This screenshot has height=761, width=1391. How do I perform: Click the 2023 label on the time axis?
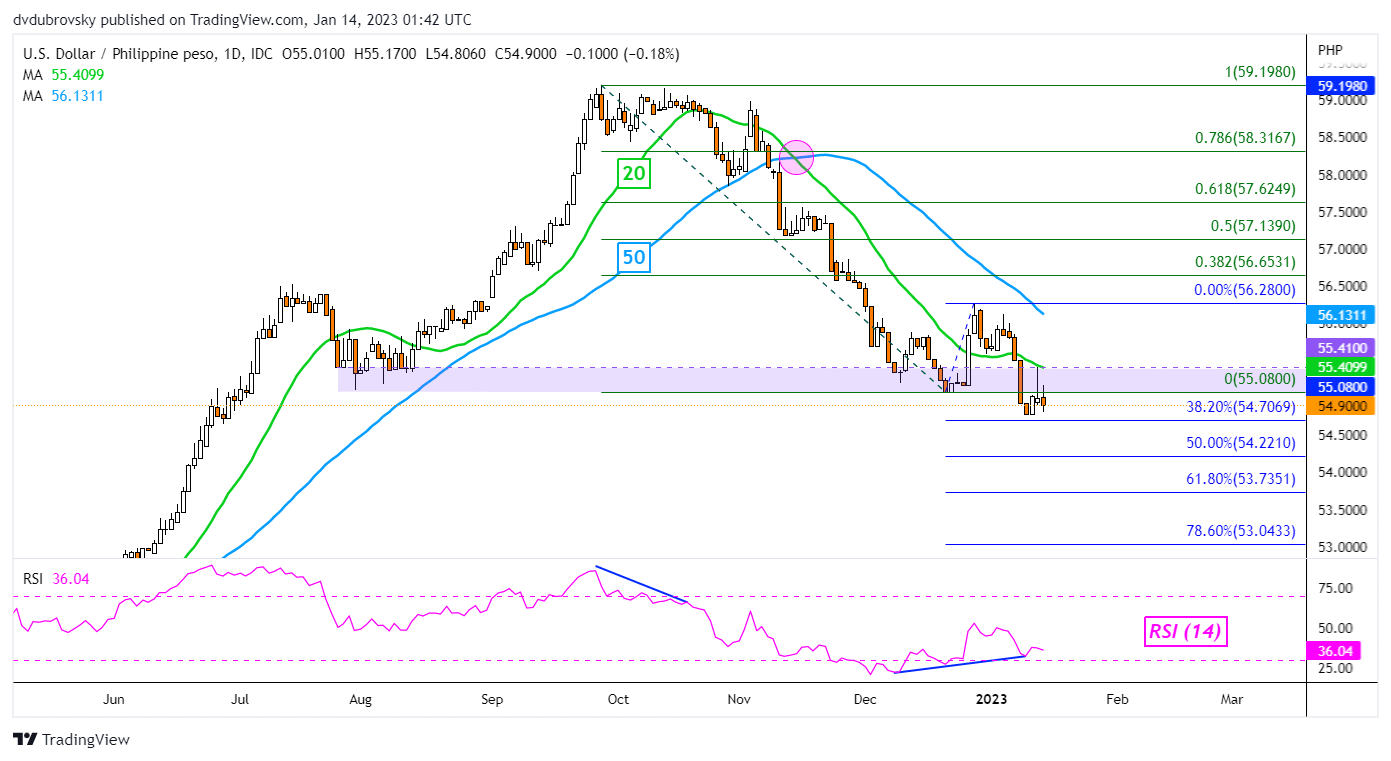point(991,700)
